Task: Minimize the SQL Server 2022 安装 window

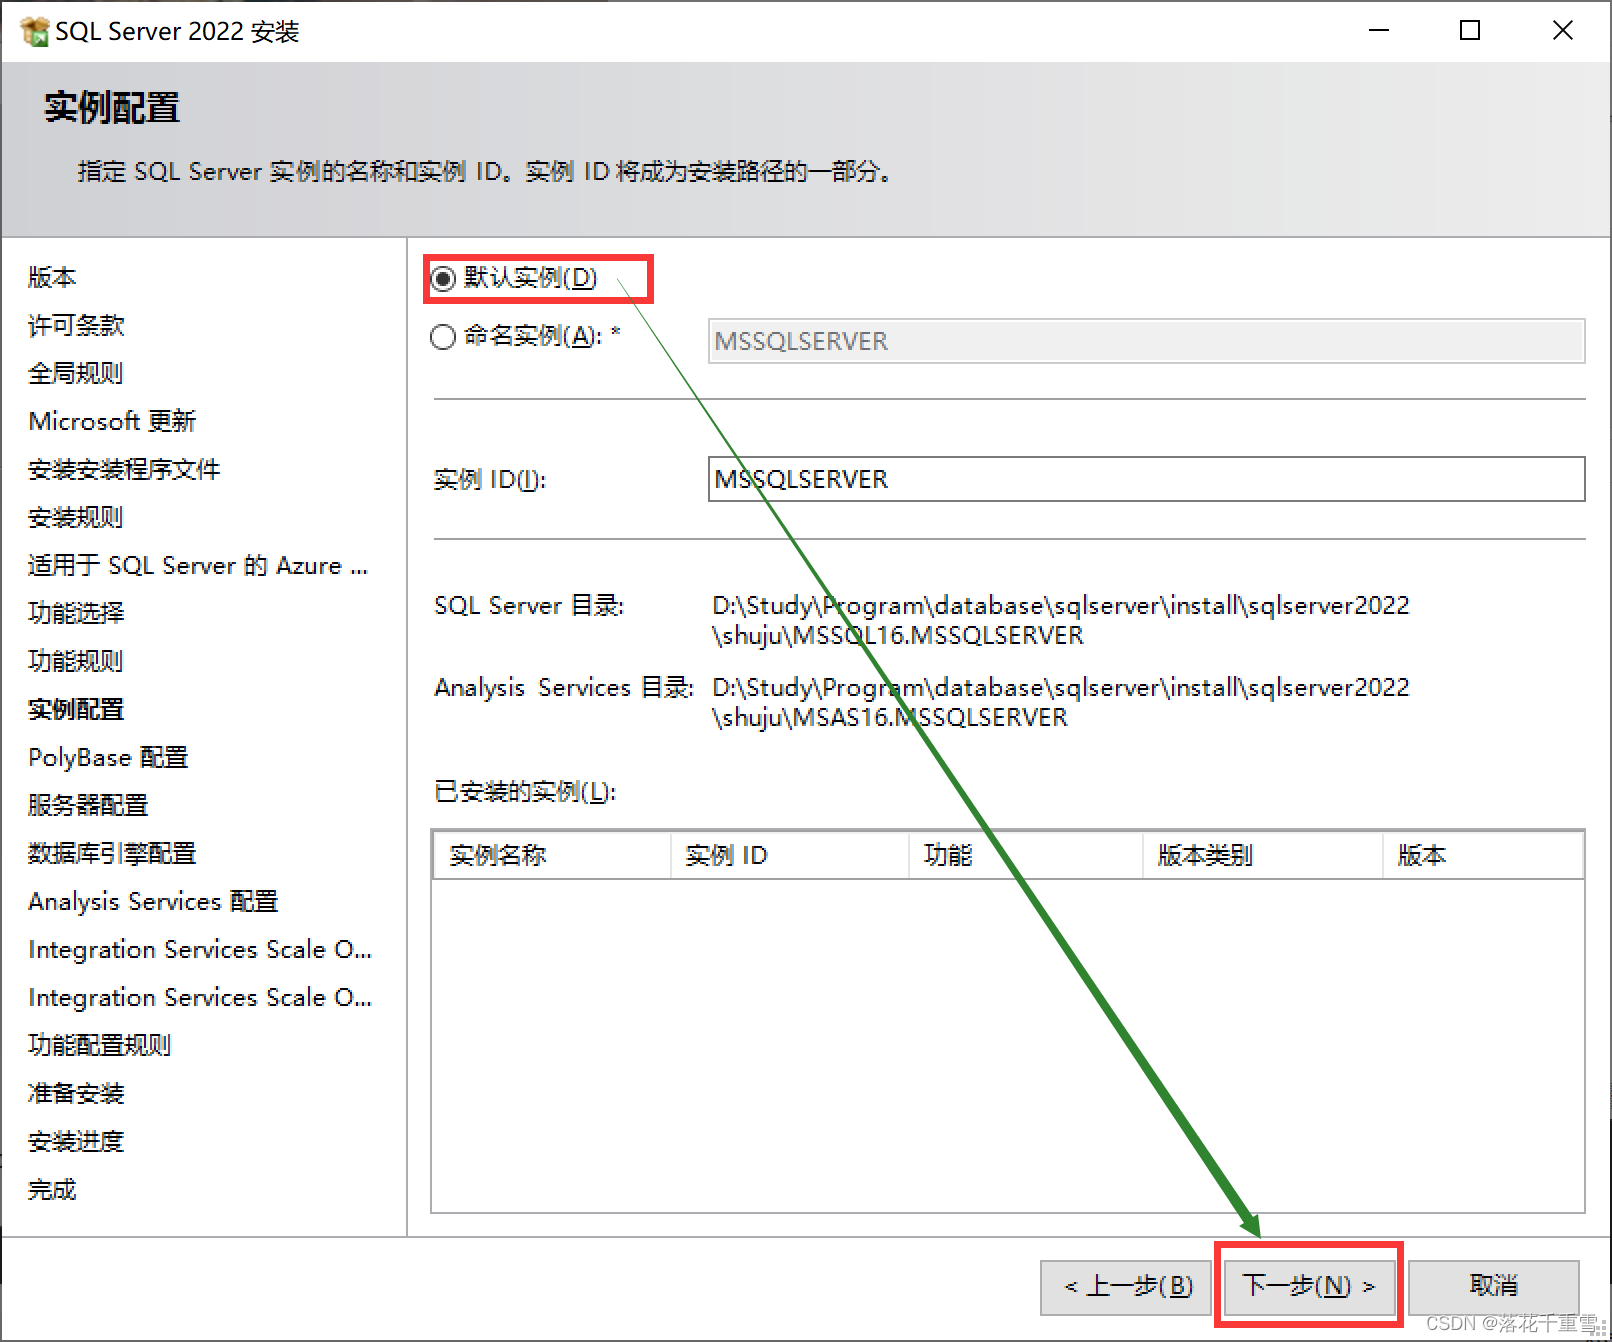Action: (1379, 31)
